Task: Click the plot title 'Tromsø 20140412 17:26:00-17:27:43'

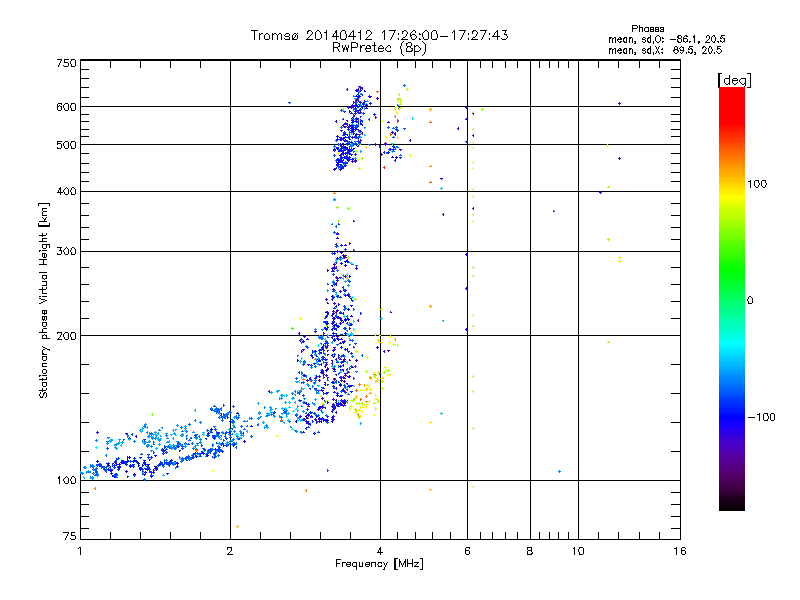Action: point(379,35)
